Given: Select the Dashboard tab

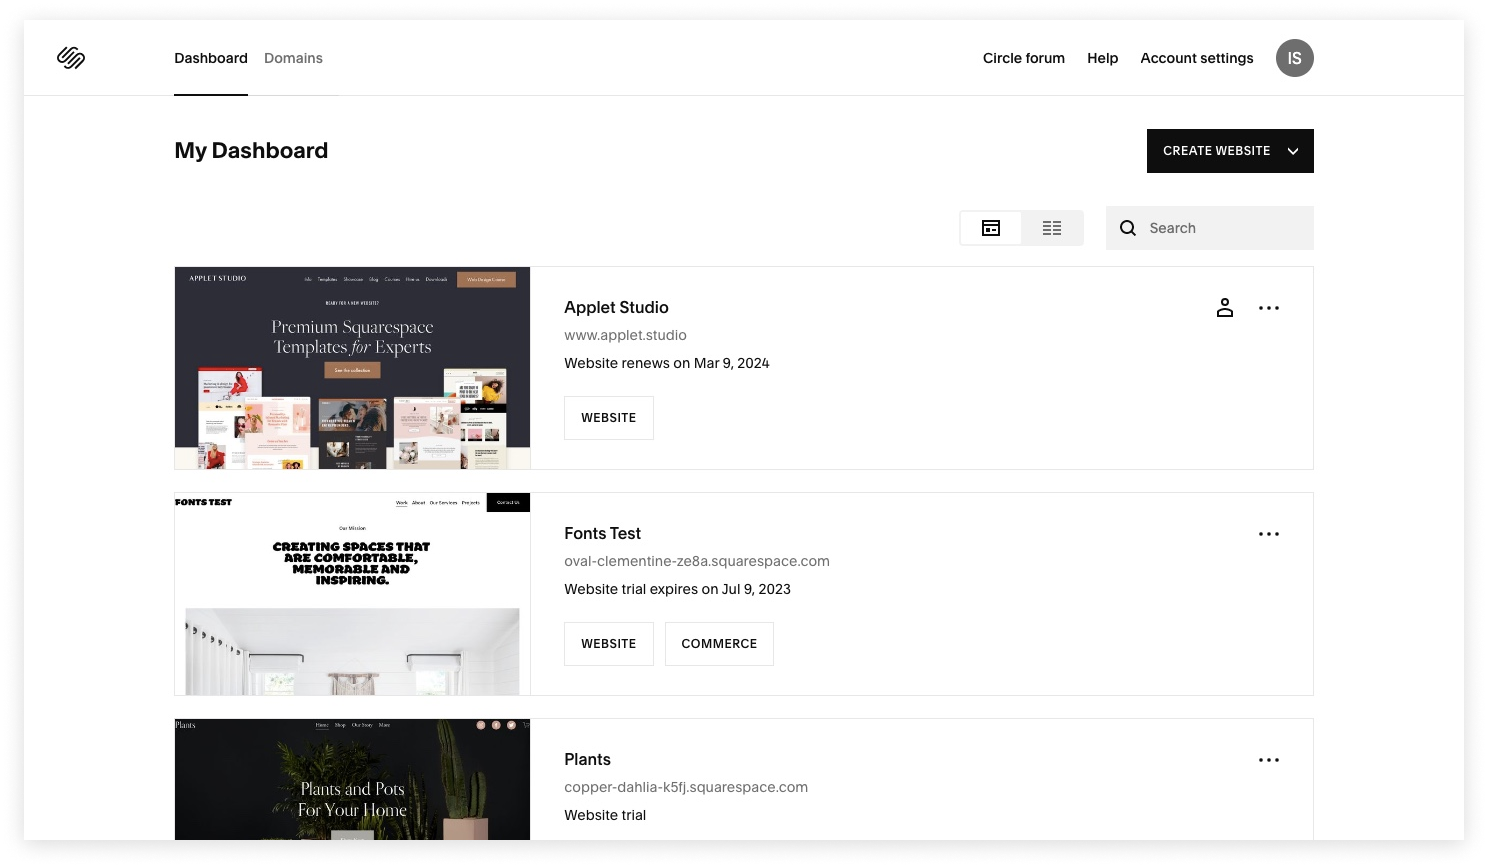Looking at the screenshot, I should pos(211,58).
